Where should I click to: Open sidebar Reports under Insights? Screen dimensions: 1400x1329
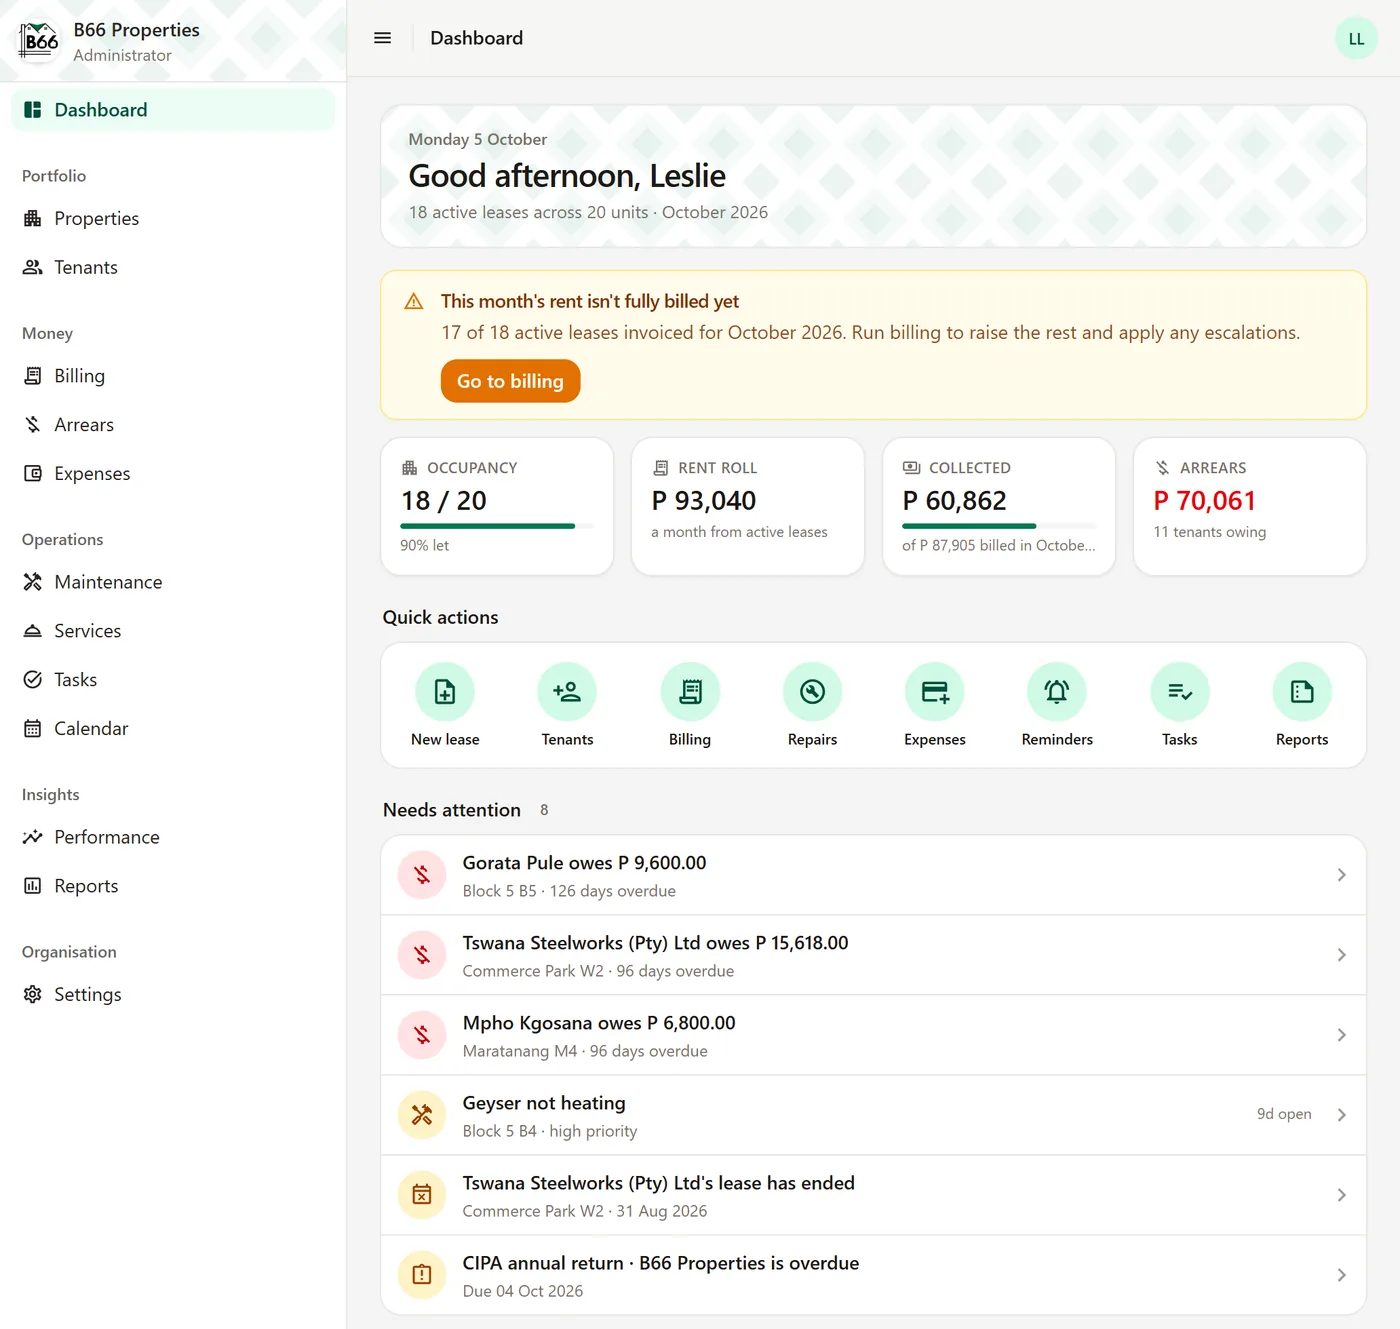173,886
